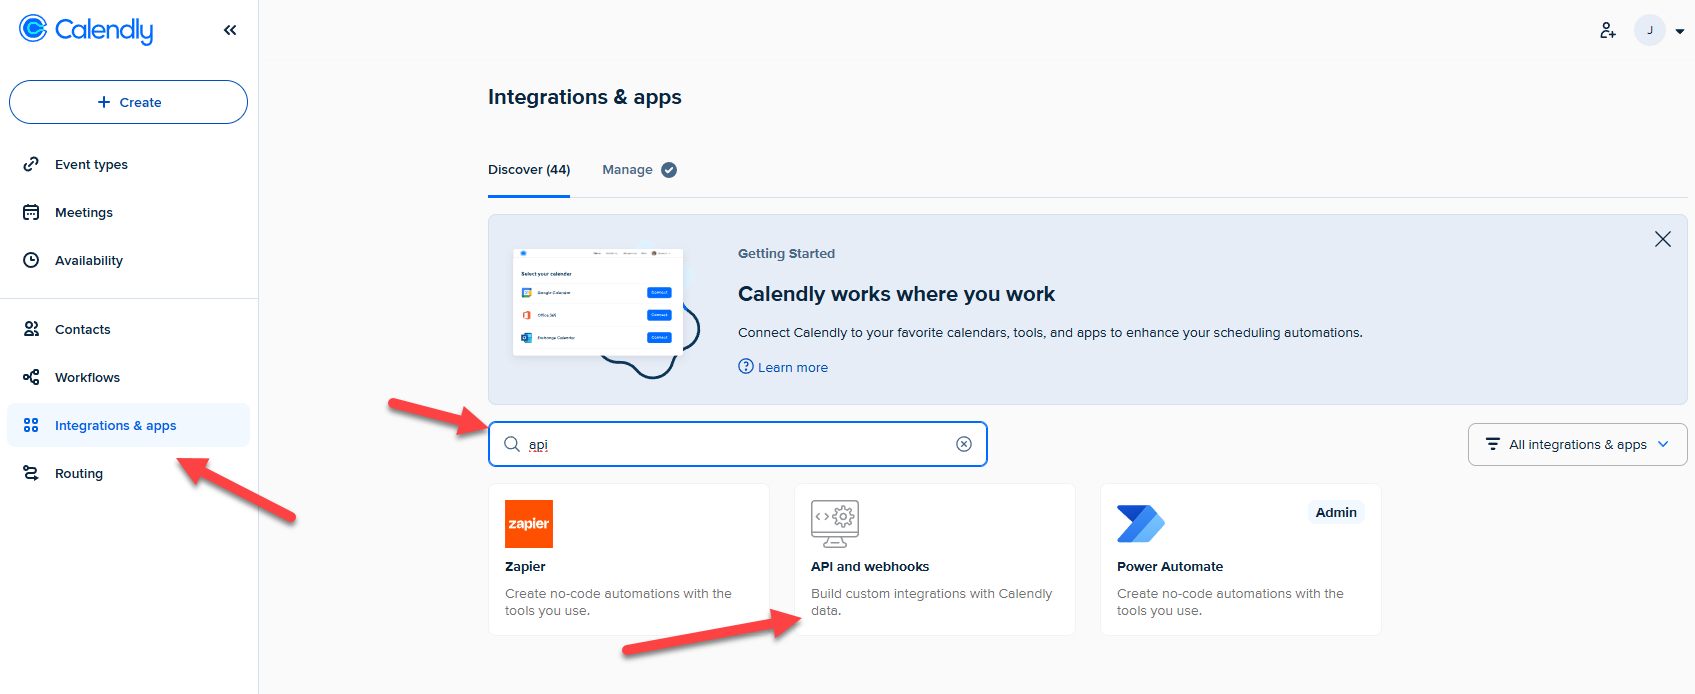
Task: Click the API and webhooks monitor icon
Action: click(x=835, y=524)
